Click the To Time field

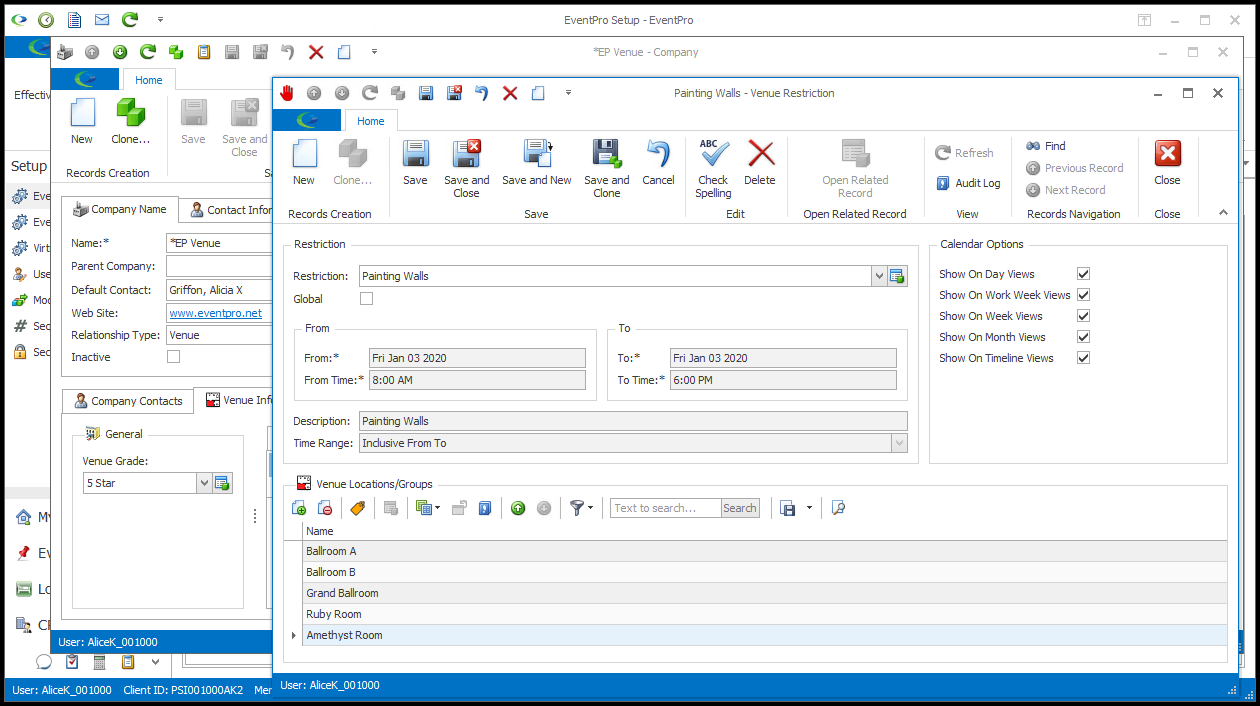point(783,380)
